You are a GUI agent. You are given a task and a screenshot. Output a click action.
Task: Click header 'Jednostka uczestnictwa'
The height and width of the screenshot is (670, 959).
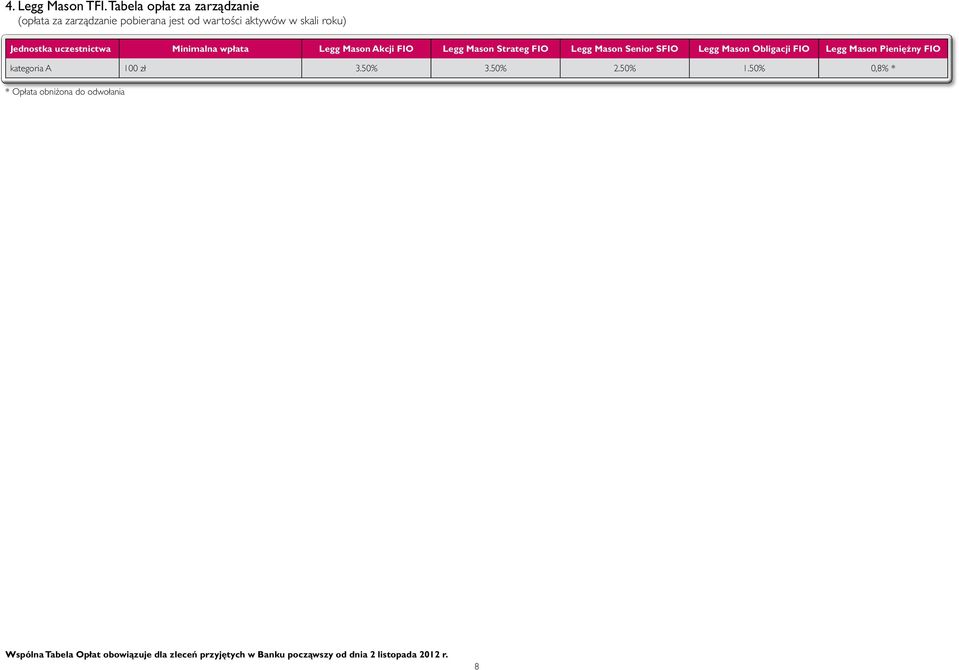61,49
